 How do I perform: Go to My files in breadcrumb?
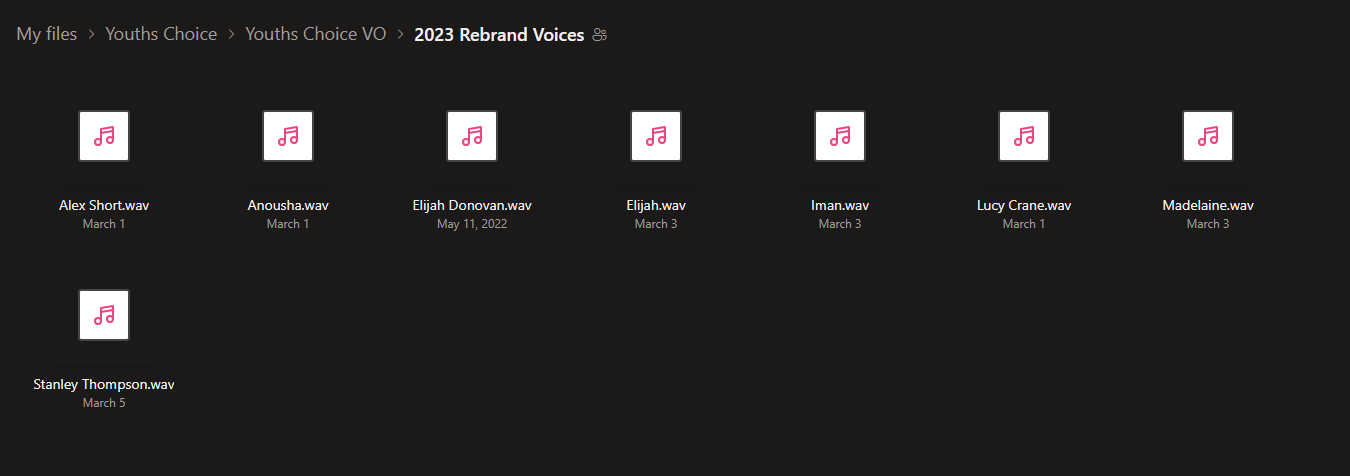47,34
